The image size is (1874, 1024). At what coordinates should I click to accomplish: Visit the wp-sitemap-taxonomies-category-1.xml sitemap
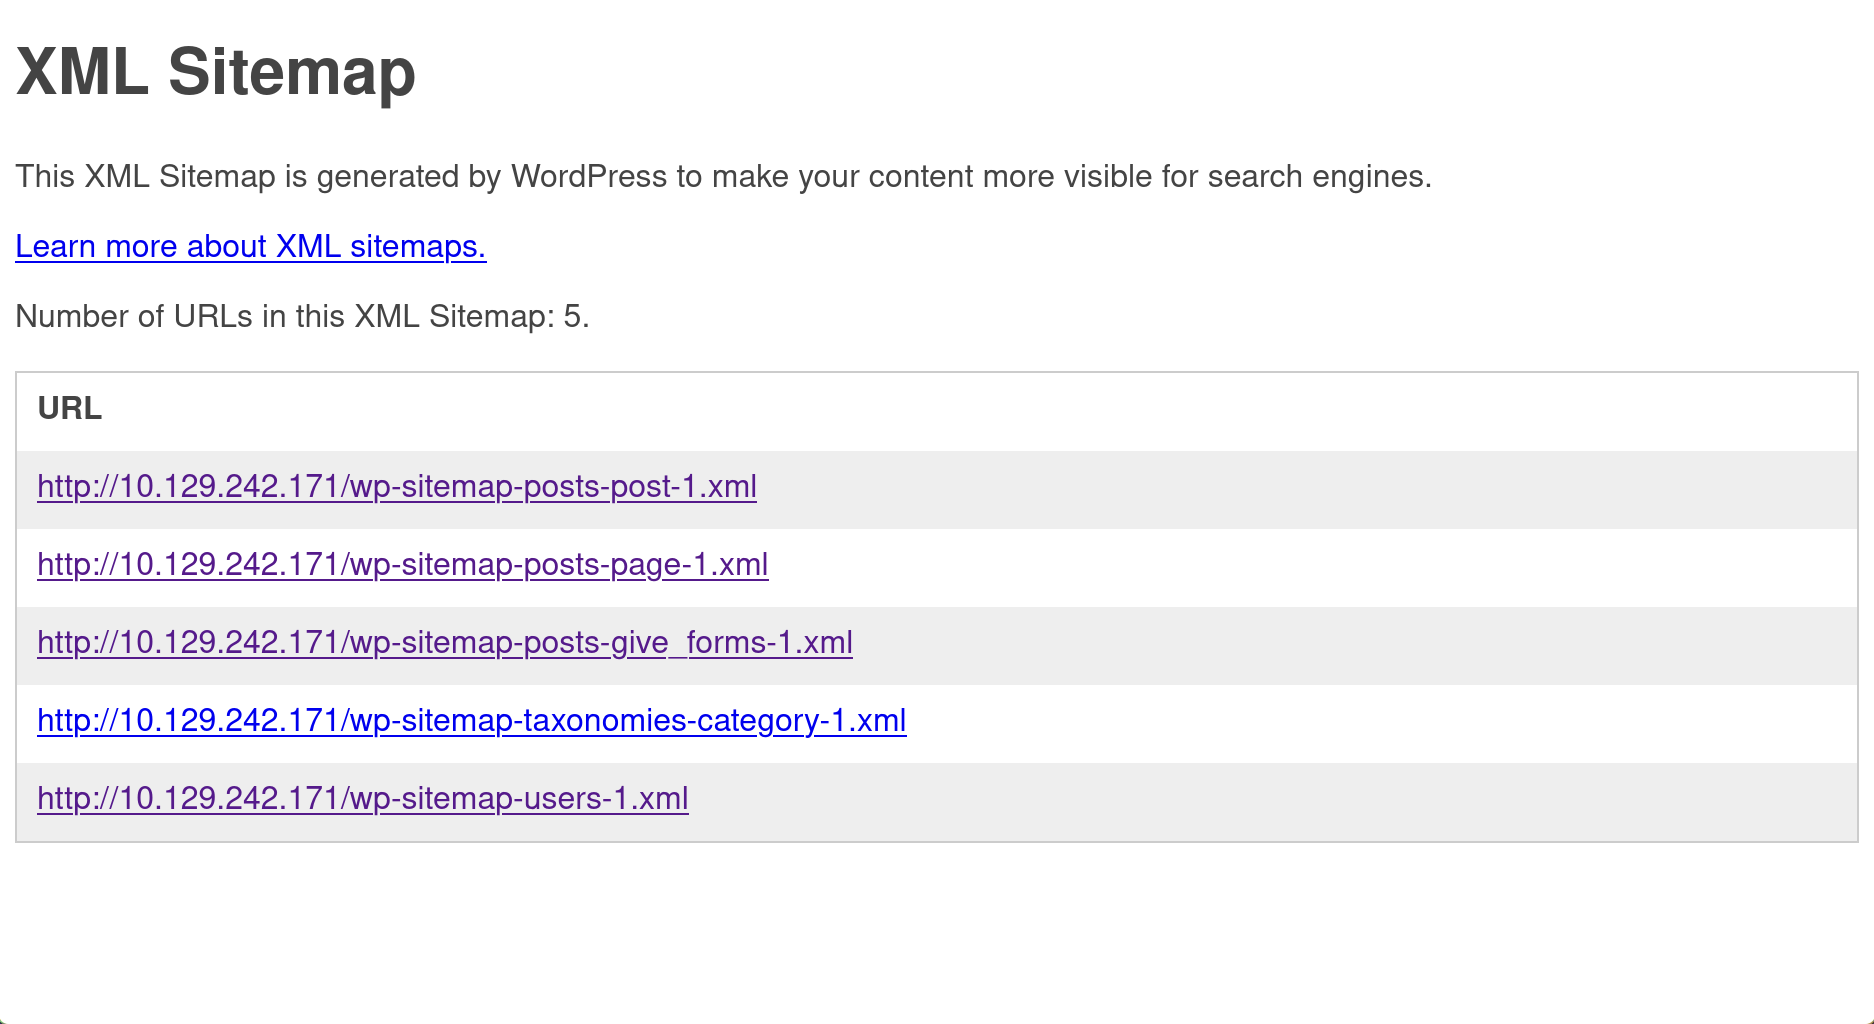pos(471,721)
